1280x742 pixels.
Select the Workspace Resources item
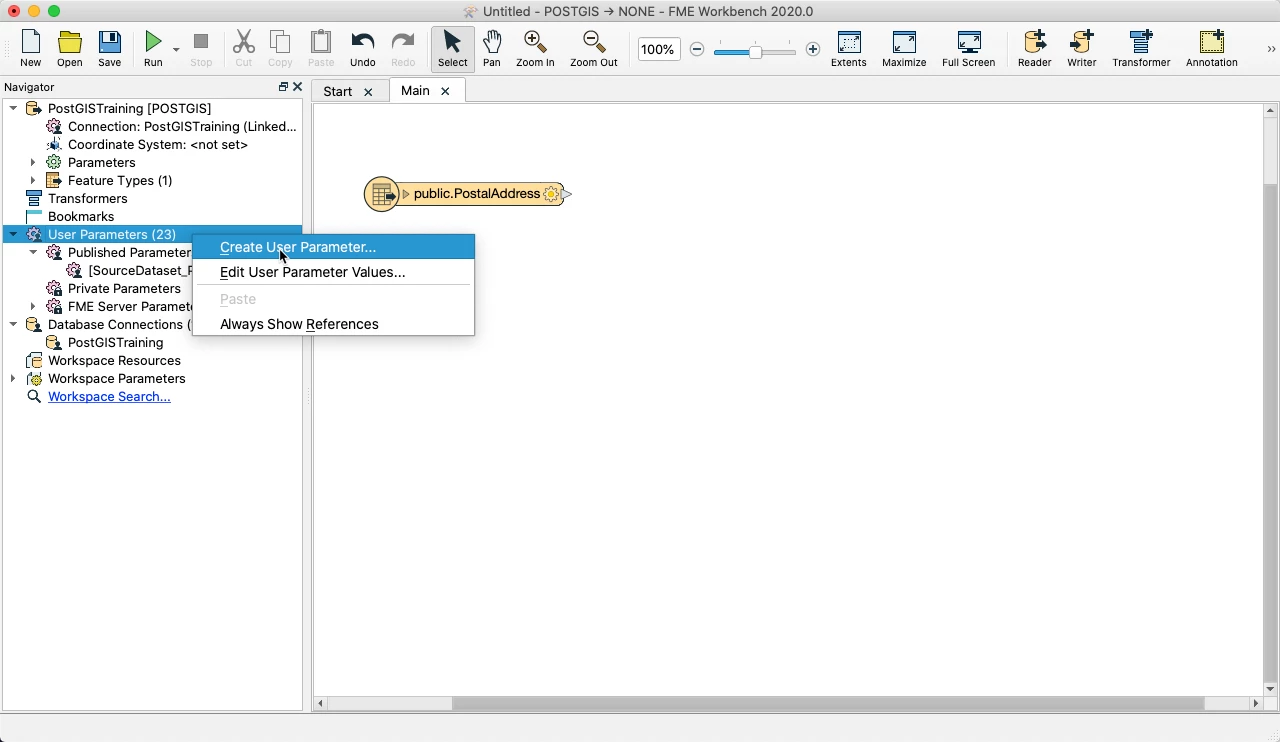click(x=104, y=360)
